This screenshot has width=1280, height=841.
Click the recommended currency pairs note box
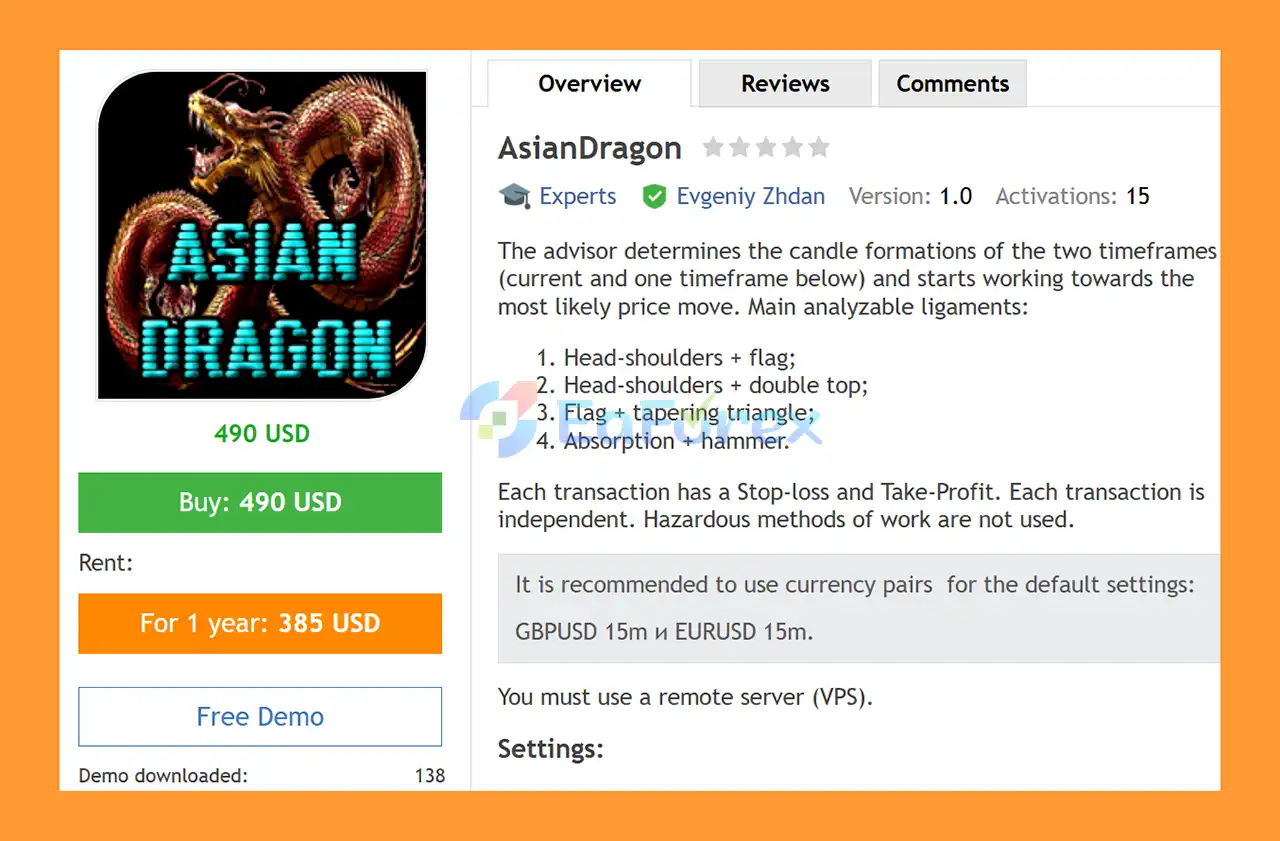coord(859,608)
